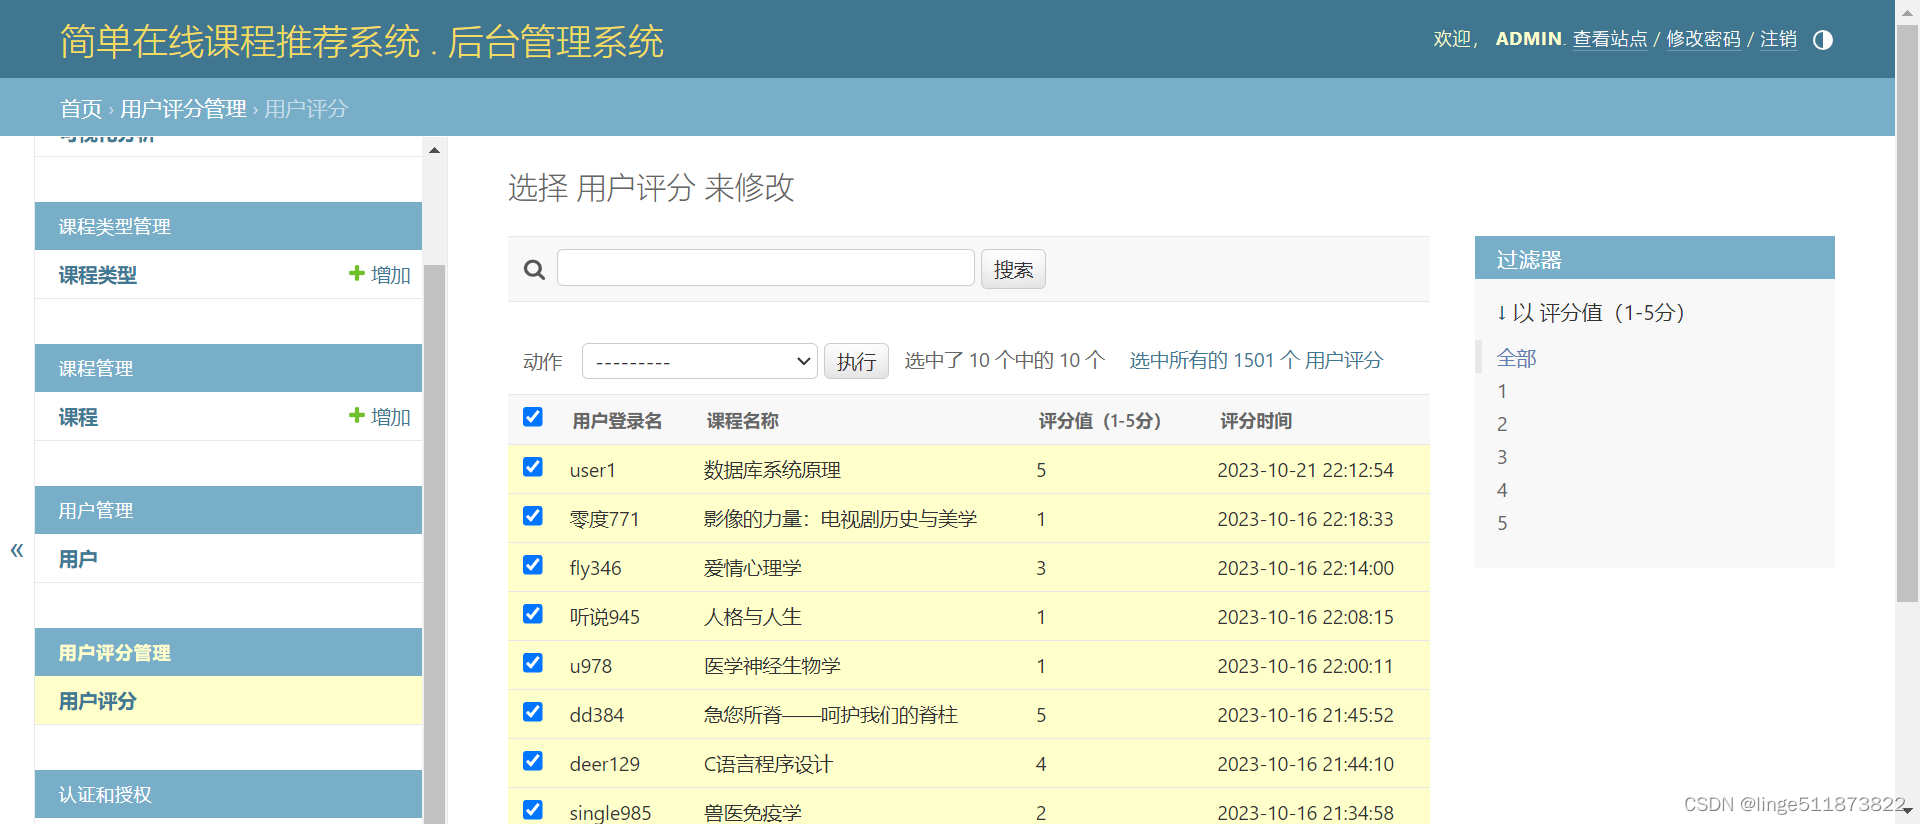Screen dimensions: 1920x824
Task: Open 用户 in sidebar
Action: (x=78, y=559)
